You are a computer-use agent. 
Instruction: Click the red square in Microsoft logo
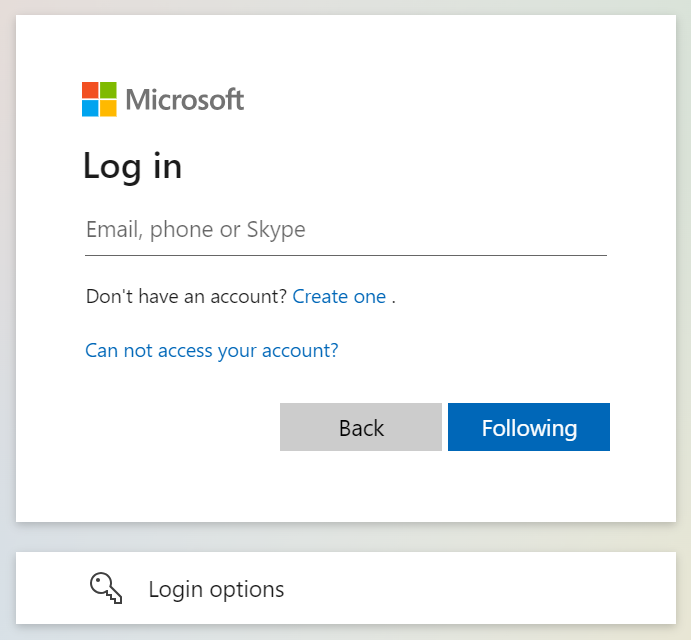pyautogui.click(x=90, y=90)
